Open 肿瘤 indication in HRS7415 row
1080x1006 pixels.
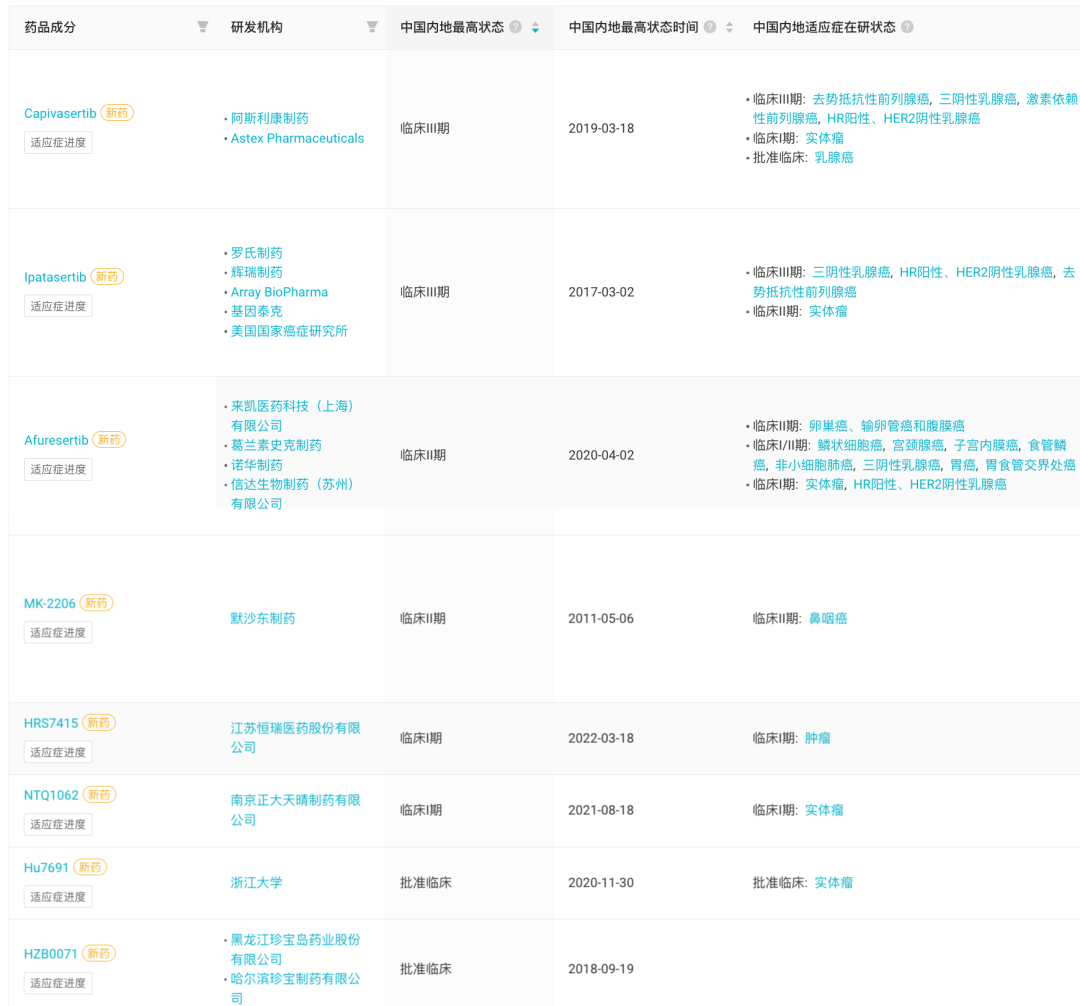tap(818, 739)
